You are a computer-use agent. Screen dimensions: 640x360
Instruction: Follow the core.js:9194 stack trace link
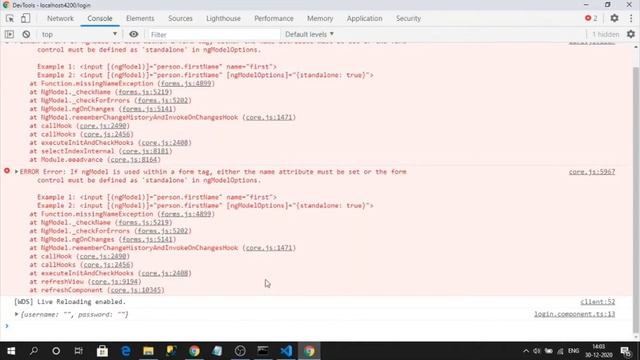click(114, 282)
